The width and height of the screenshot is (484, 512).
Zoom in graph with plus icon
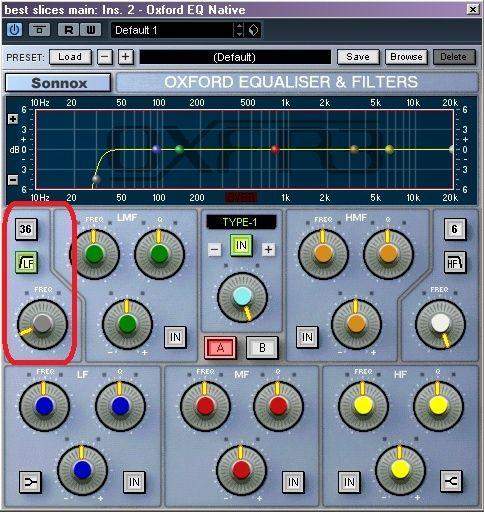pyautogui.click(x=13, y=119)
